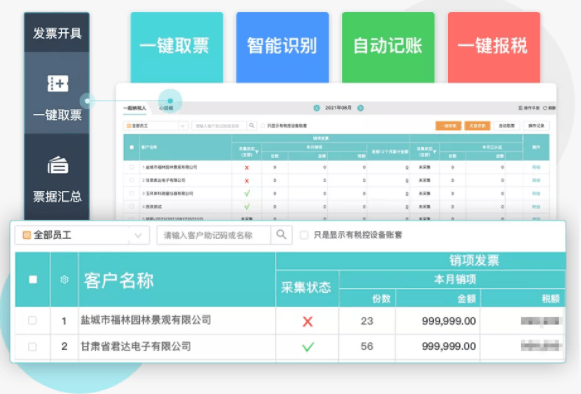This screenshot has height=394, width=581.
Task: Tick checkbox for row 1 in background table
Action: [132, 167]
